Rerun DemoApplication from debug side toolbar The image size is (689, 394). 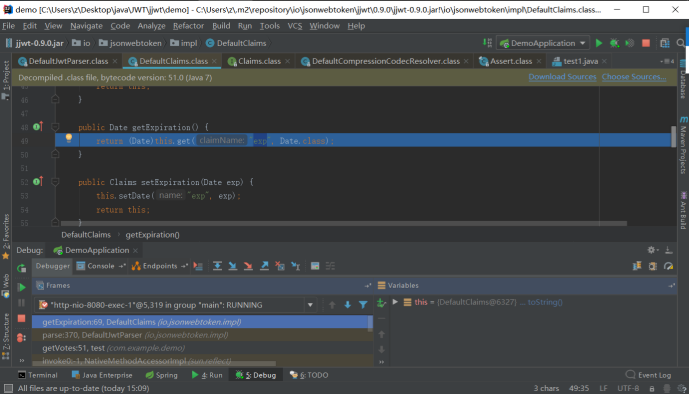[21, 268]
